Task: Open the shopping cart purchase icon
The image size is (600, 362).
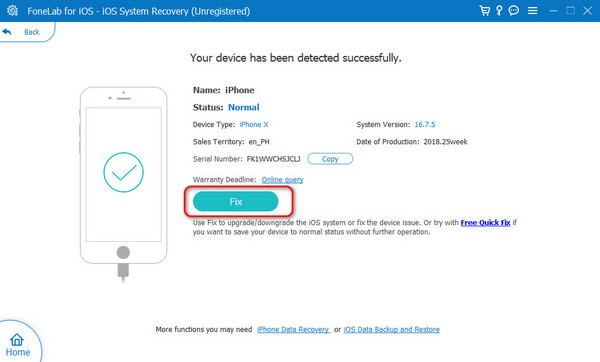Action: [484, 11]
